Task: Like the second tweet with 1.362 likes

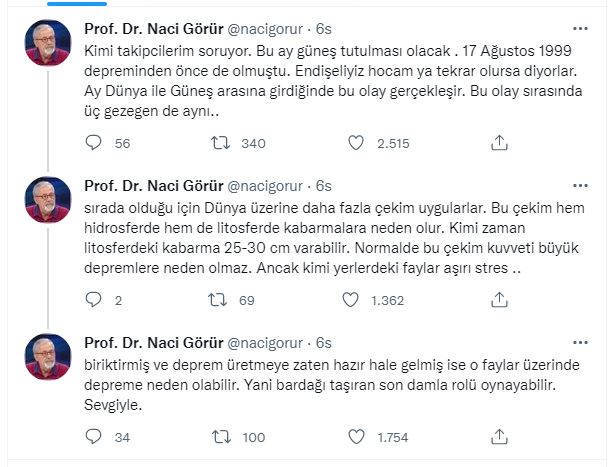Action: pyautogui.click(x=352, y=299)
